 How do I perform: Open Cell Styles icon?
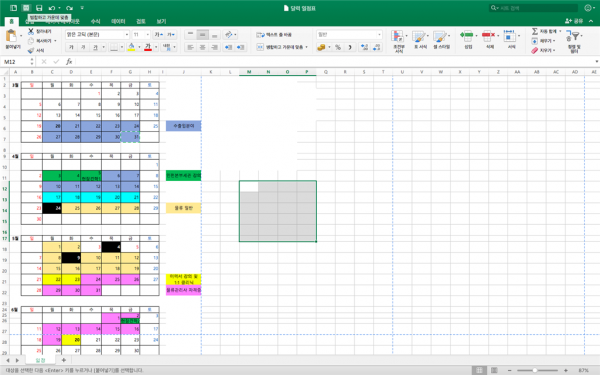tap(440, 36)
